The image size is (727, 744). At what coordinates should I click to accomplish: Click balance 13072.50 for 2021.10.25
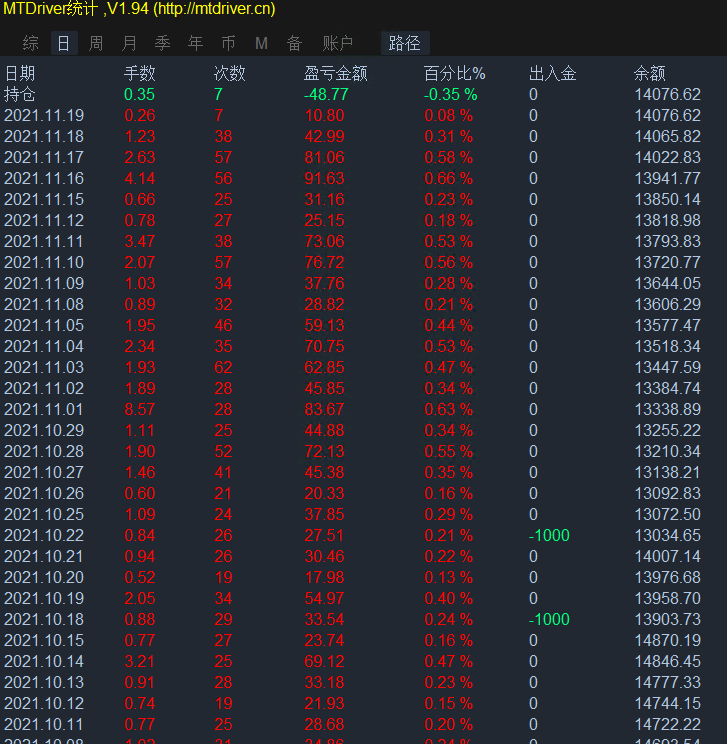click(x=668, y=514)
